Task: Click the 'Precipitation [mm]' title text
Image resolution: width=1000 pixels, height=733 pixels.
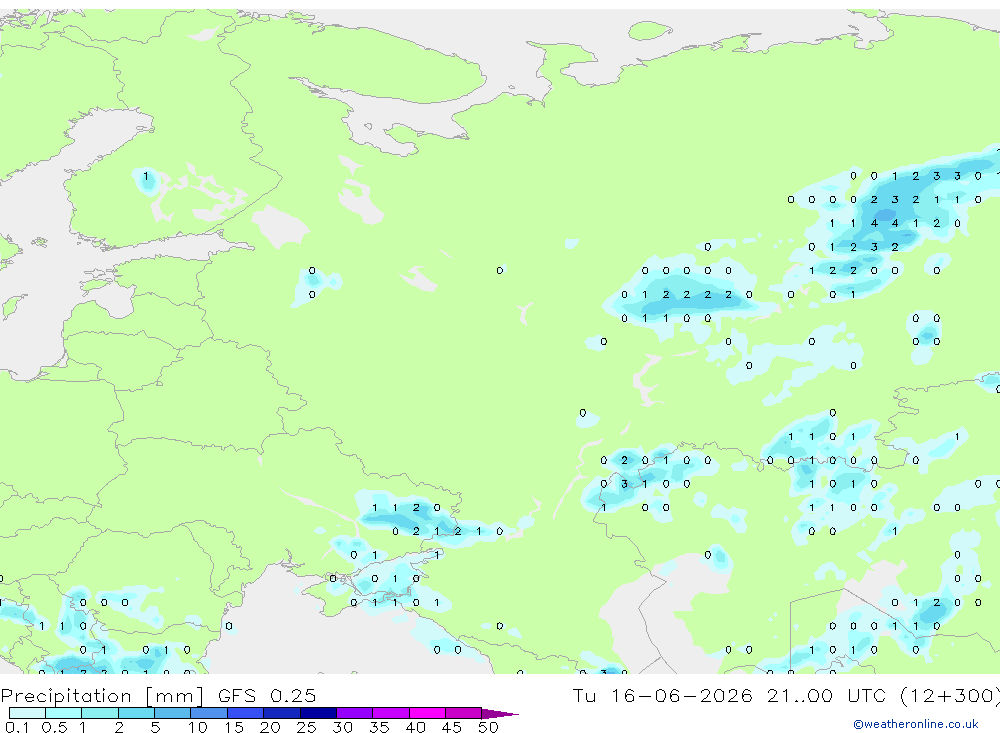Action: click(102, 696)
